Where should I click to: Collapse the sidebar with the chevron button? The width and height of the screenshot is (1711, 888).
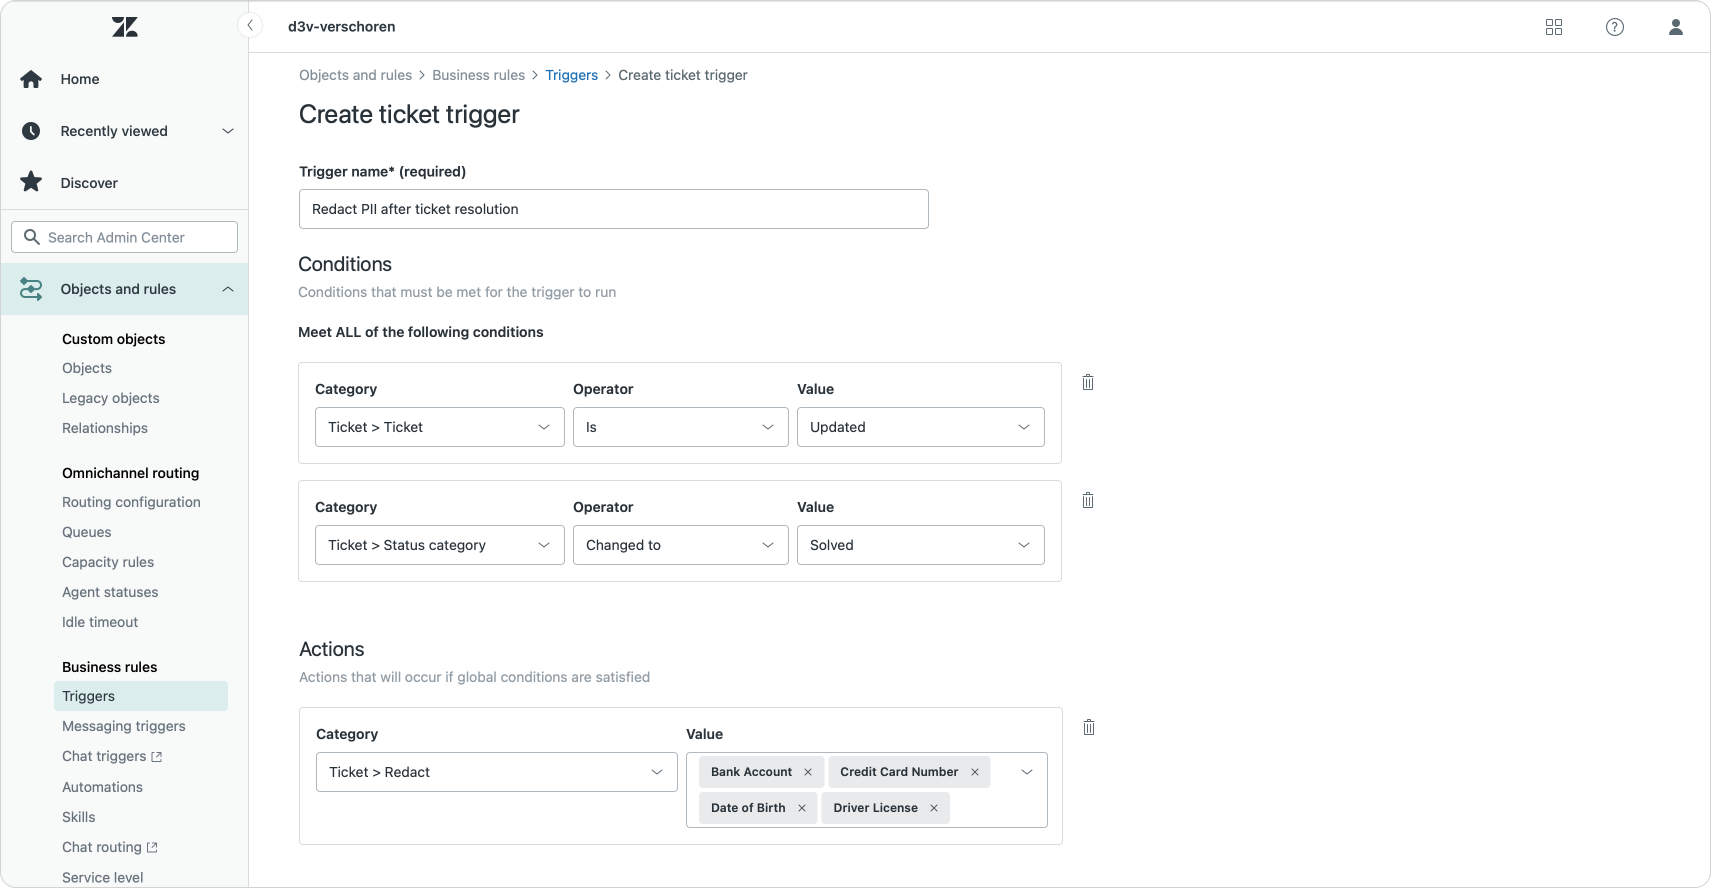[250, 26]
